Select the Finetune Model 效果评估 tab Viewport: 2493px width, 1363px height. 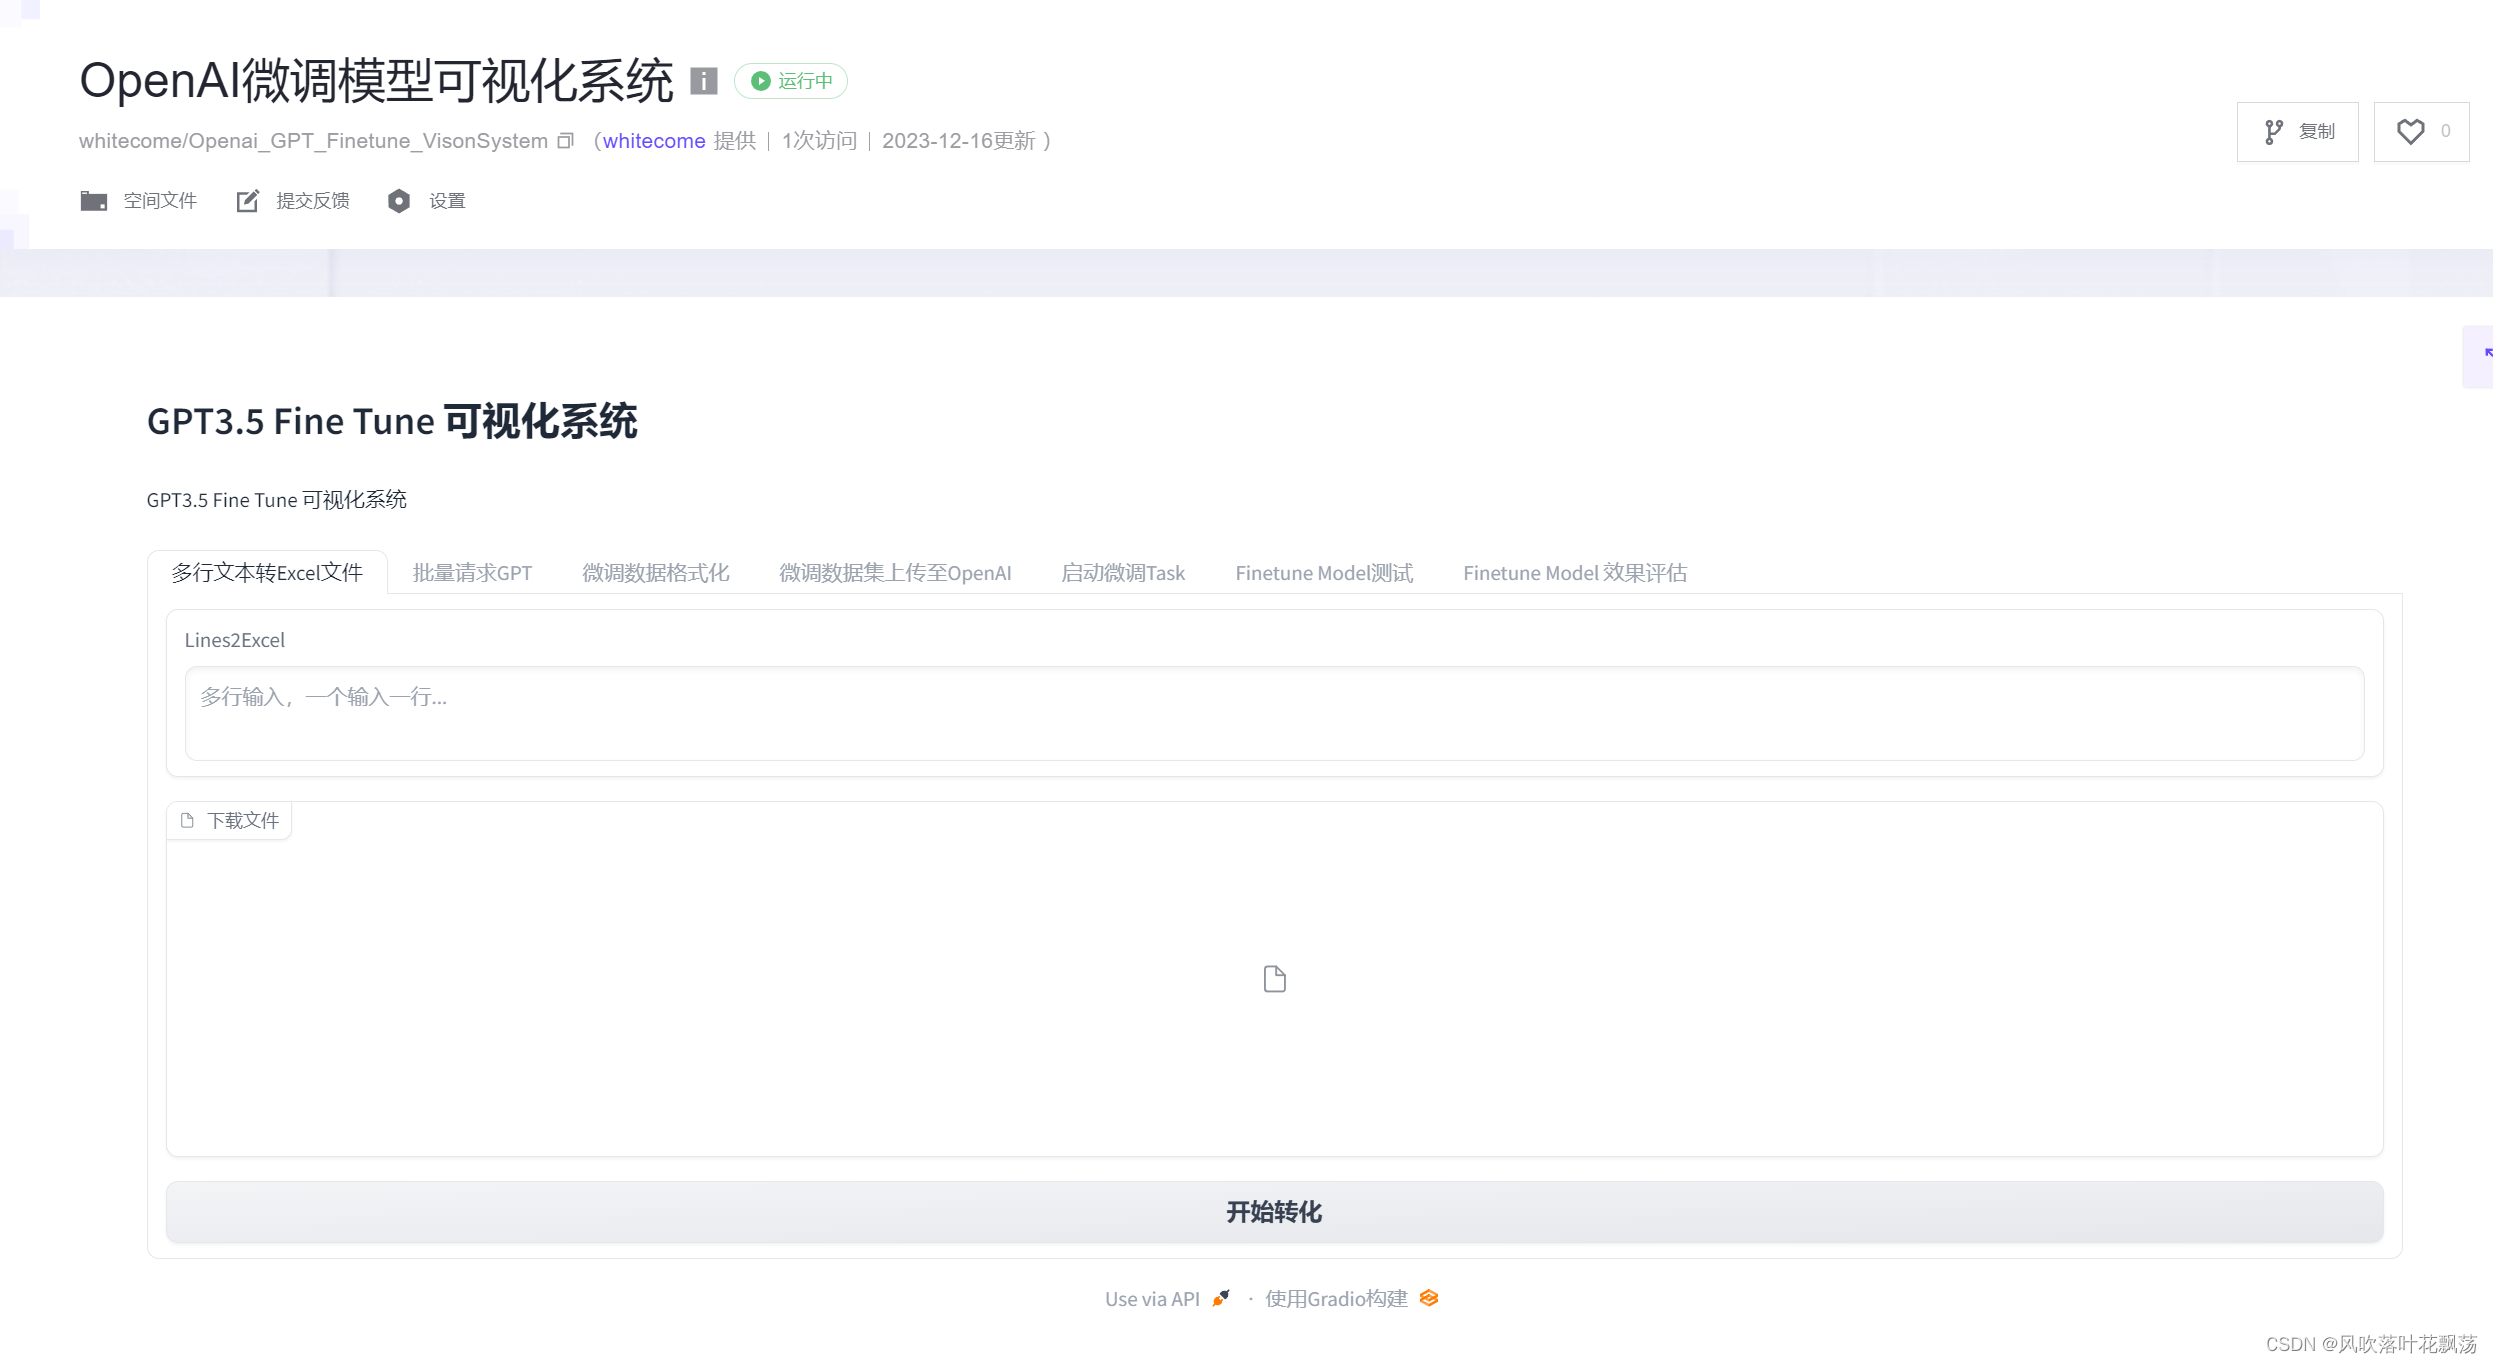tap(1574, 572)
